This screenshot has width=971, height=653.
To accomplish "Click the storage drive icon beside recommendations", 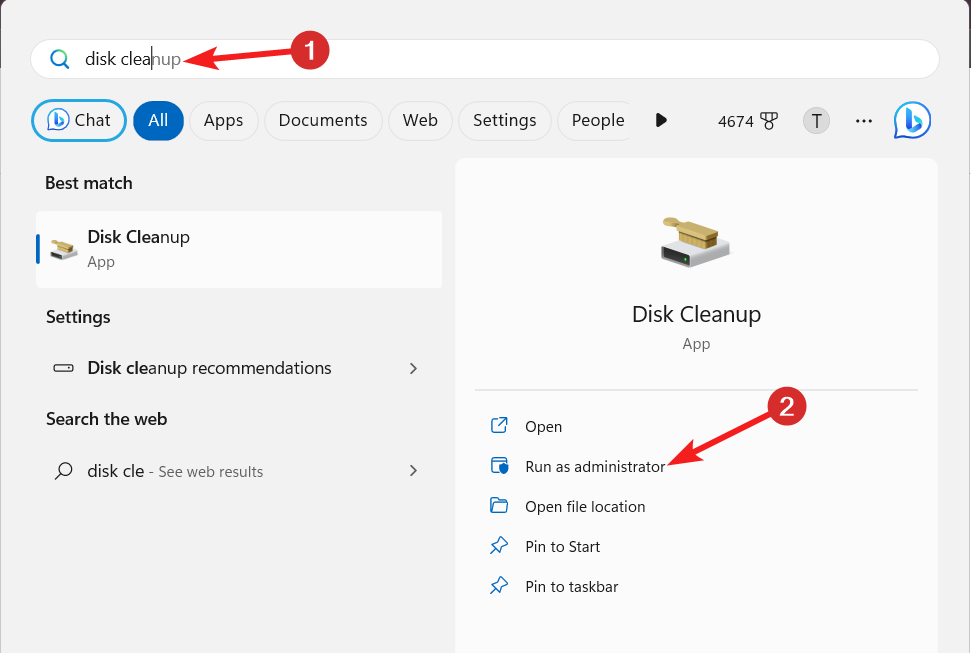I will point(63,368).
